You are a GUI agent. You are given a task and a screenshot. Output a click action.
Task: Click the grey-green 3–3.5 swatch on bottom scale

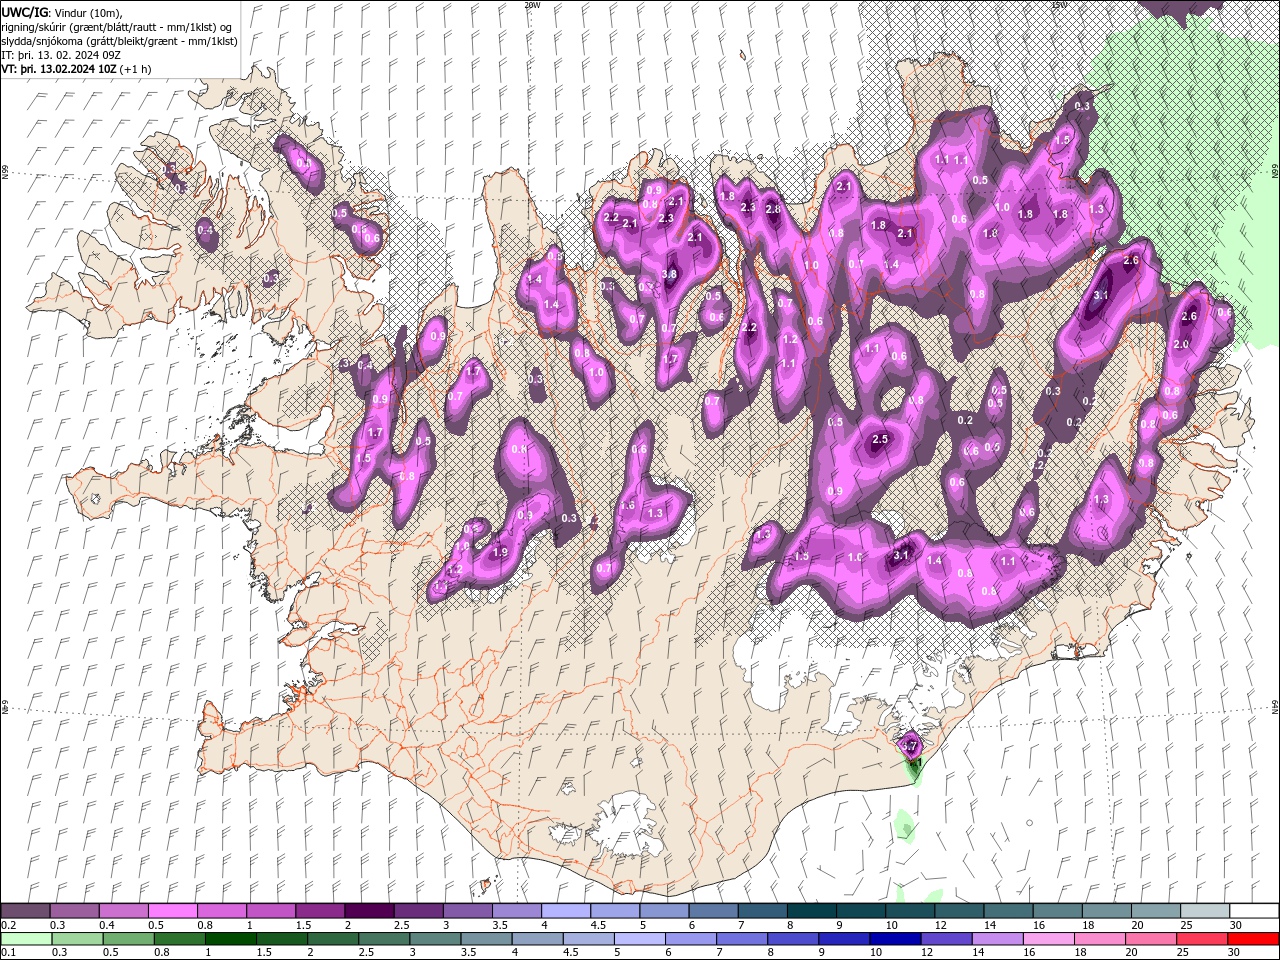tap(436, 939)
